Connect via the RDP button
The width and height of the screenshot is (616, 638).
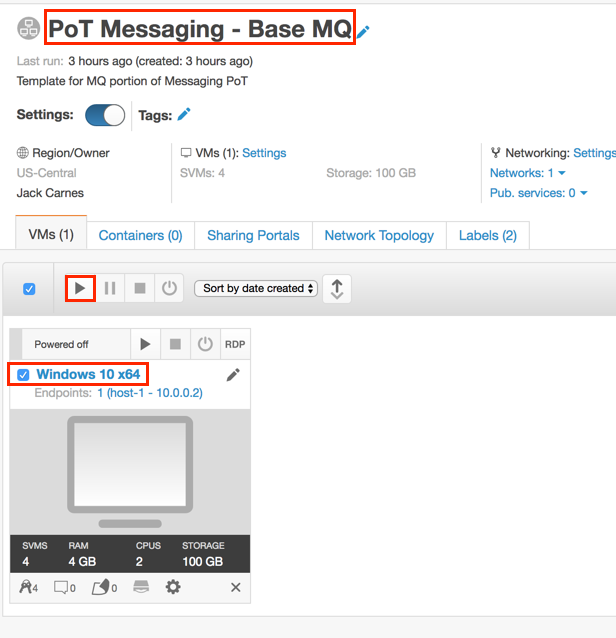[x=235, y=344]
